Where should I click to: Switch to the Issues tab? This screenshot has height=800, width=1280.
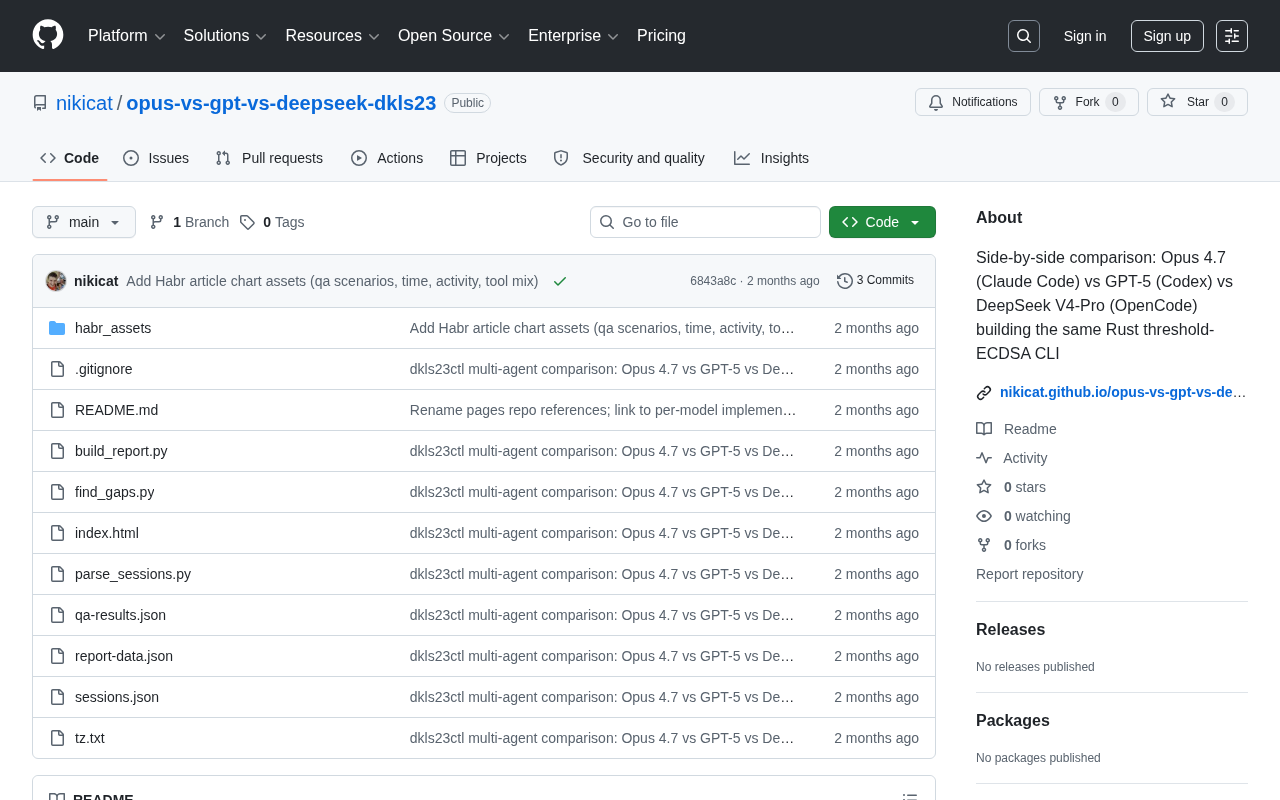point(156,158)
